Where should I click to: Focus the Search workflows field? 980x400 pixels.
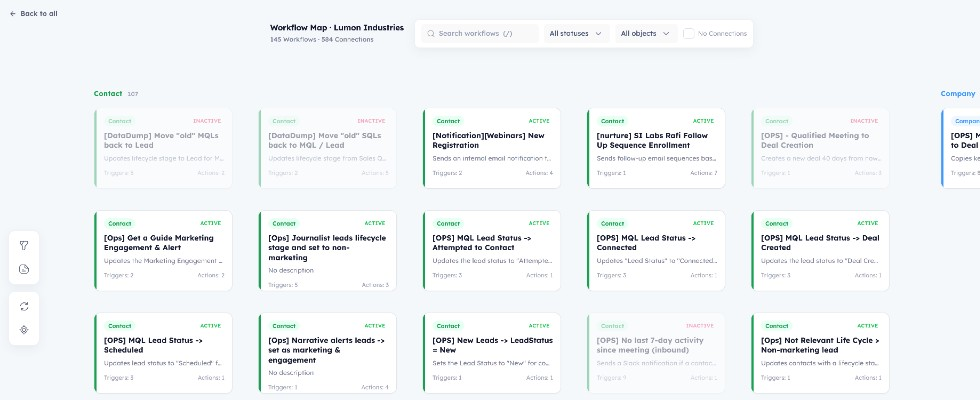click(x=479, y=34)
